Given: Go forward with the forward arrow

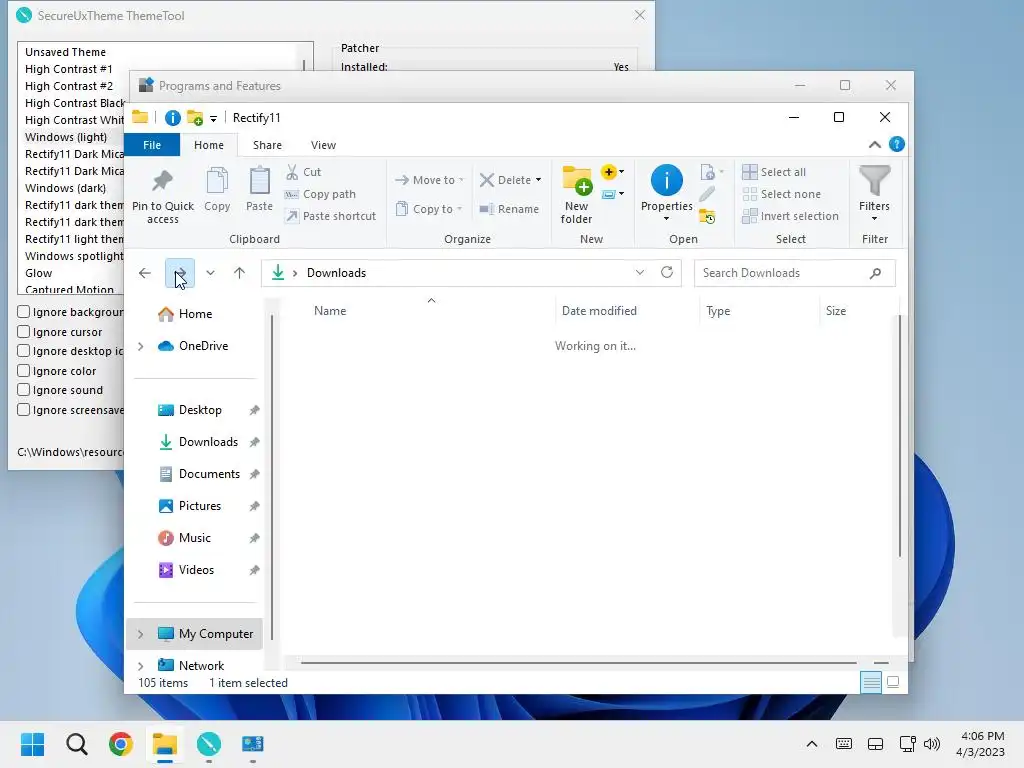Looking at the screenshot, I should tap(180, 273).
